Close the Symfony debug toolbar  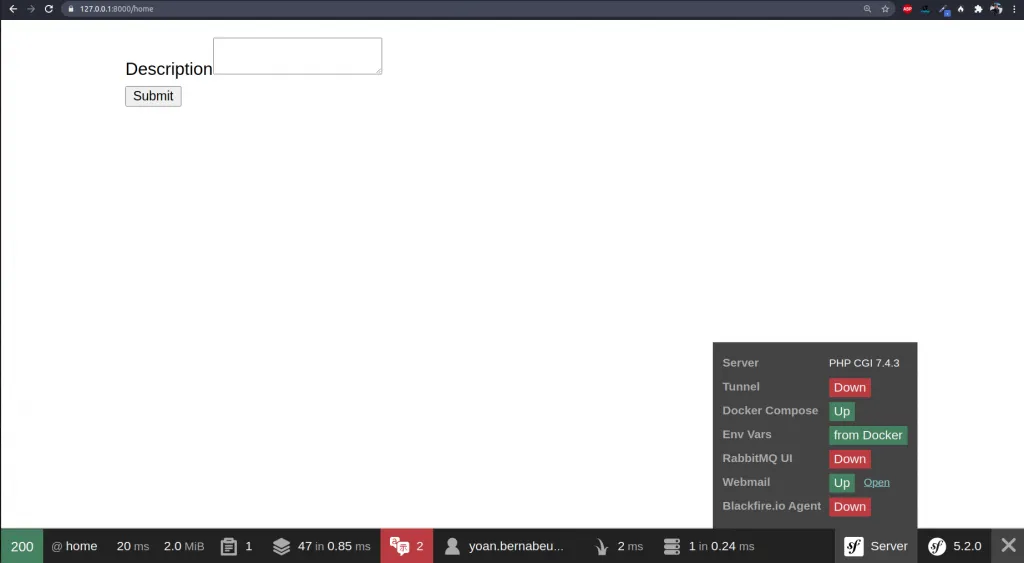point(1008,546)
